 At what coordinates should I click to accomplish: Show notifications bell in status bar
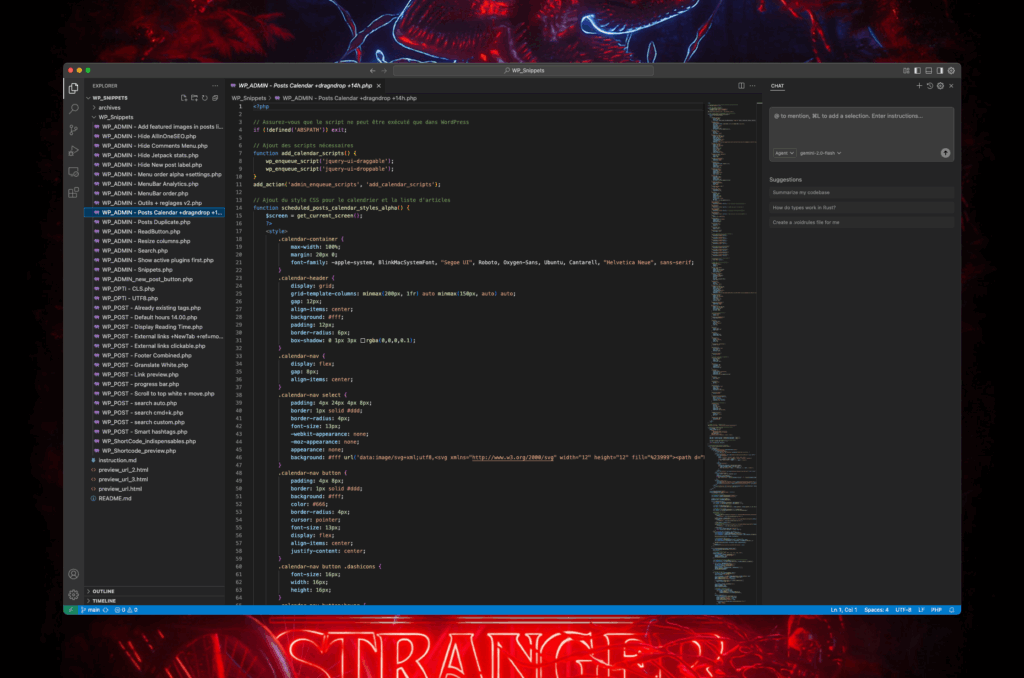pos(952,610)
